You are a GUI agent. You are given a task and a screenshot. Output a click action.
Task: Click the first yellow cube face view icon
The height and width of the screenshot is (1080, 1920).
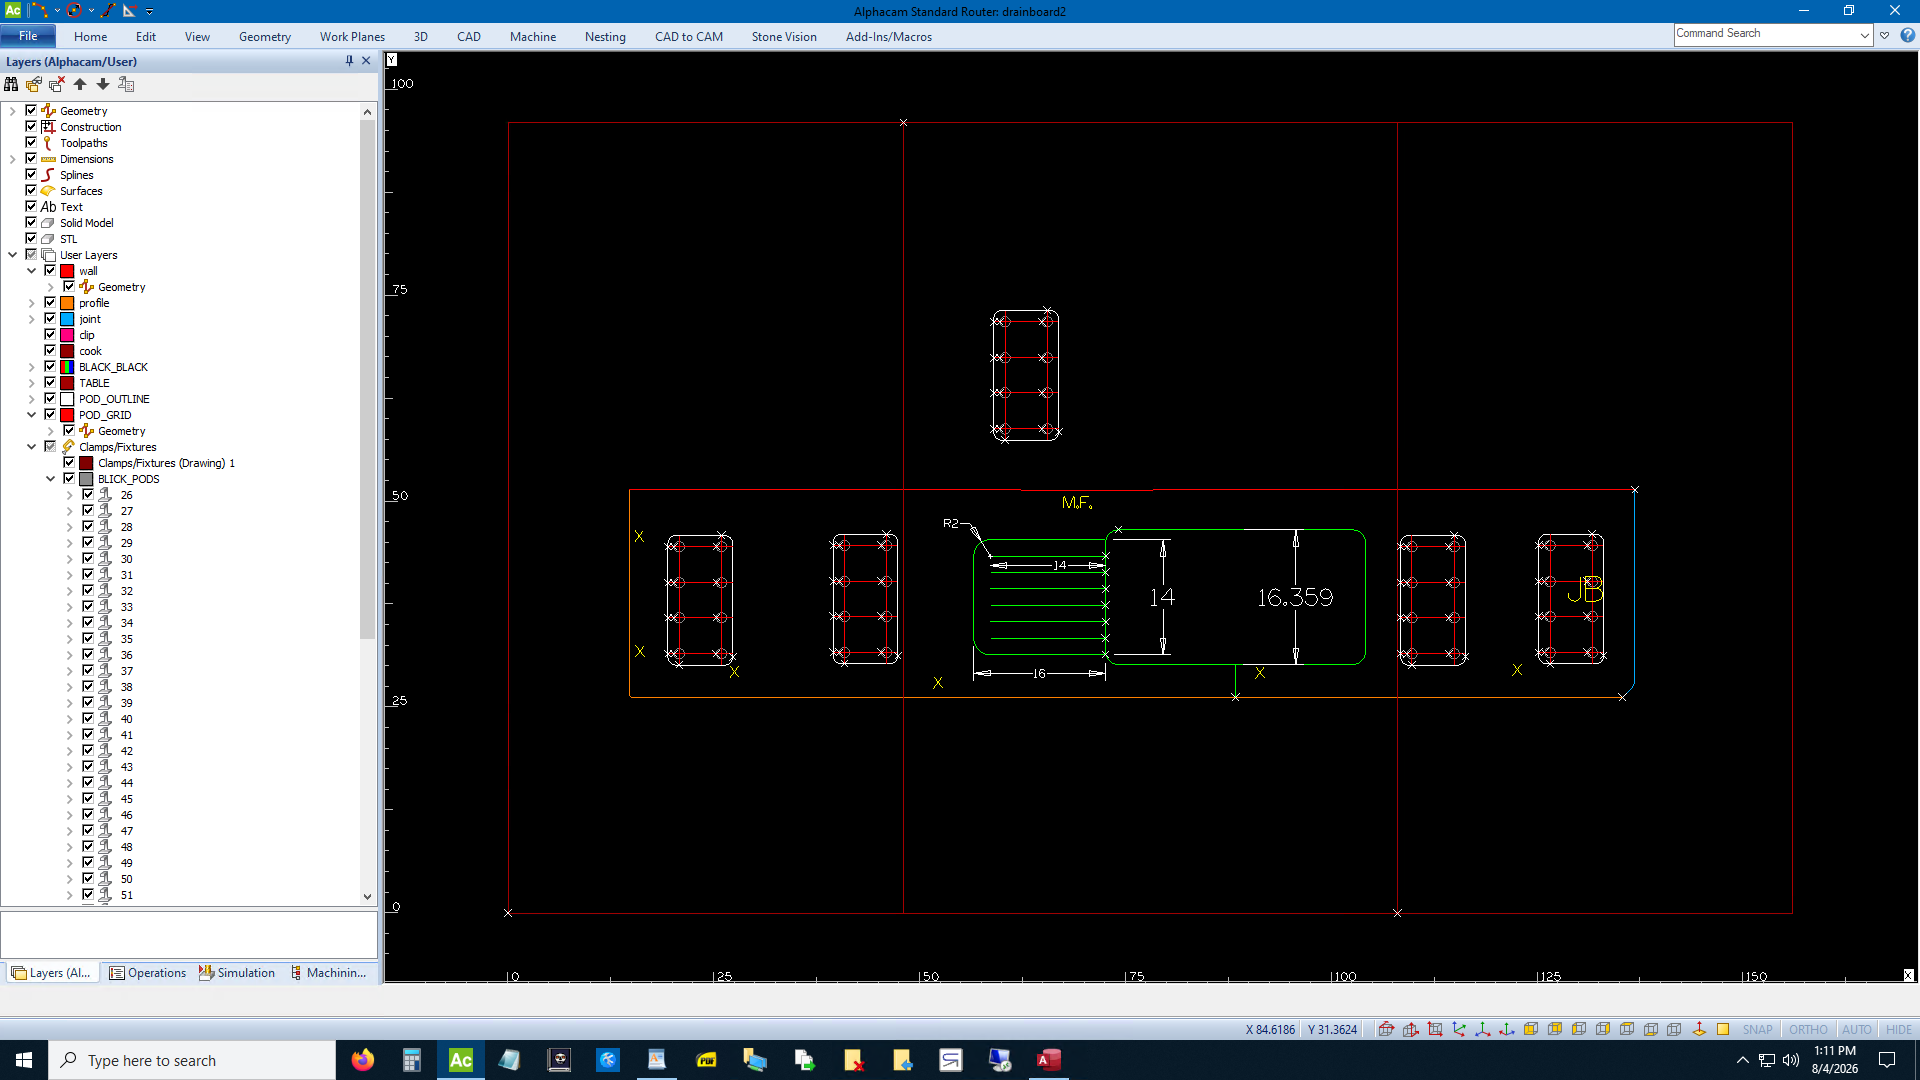(x=1531, y=1029)
